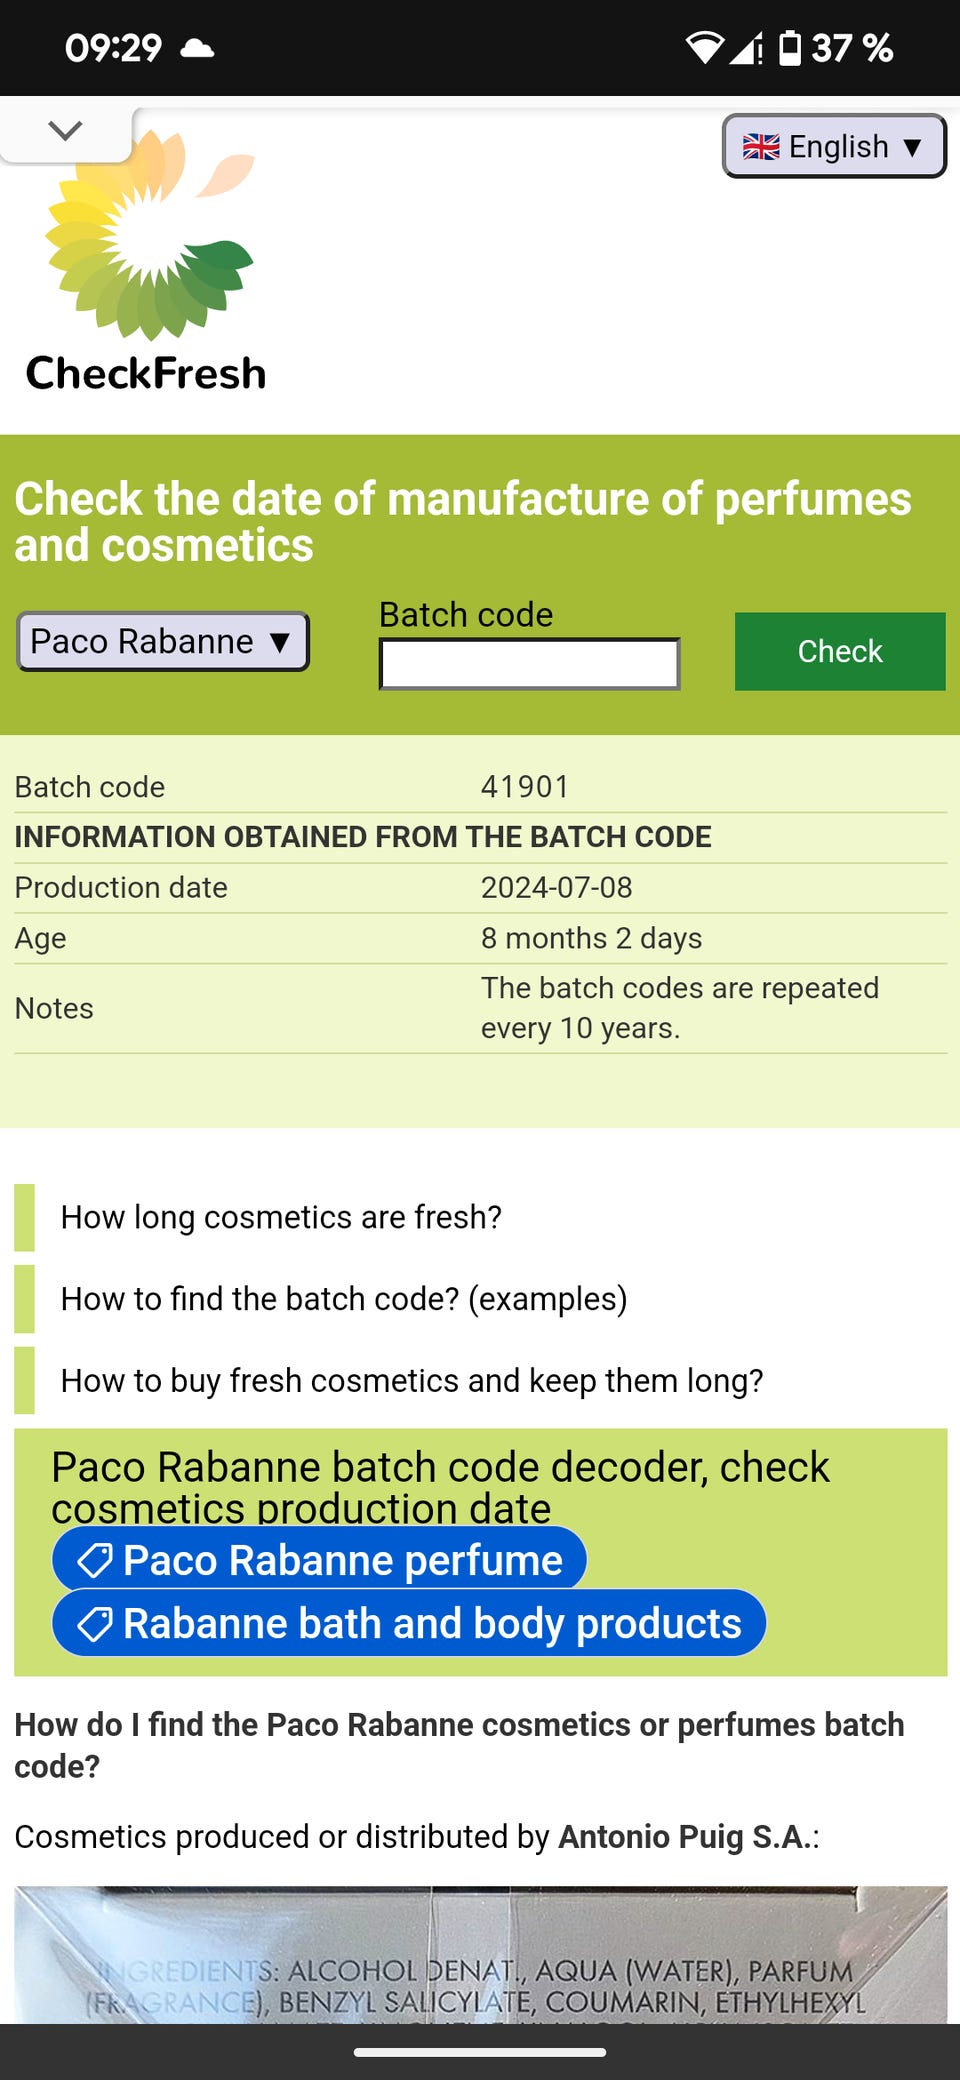Viewport: 960px width, 2080px height.
Task: Expand 'How long cosmetics are fresh?'
Action: pos(281,1217)
